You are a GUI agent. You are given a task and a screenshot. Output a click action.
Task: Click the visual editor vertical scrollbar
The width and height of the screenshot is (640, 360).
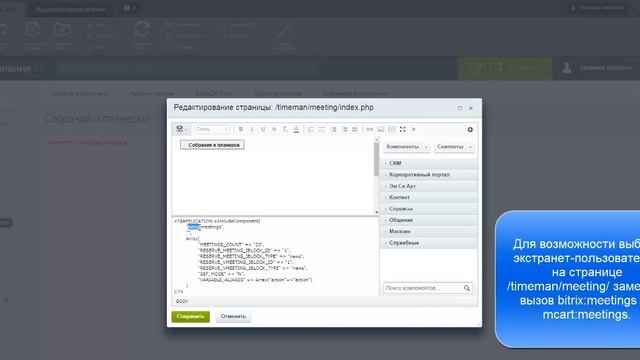(x=376, y=159)
